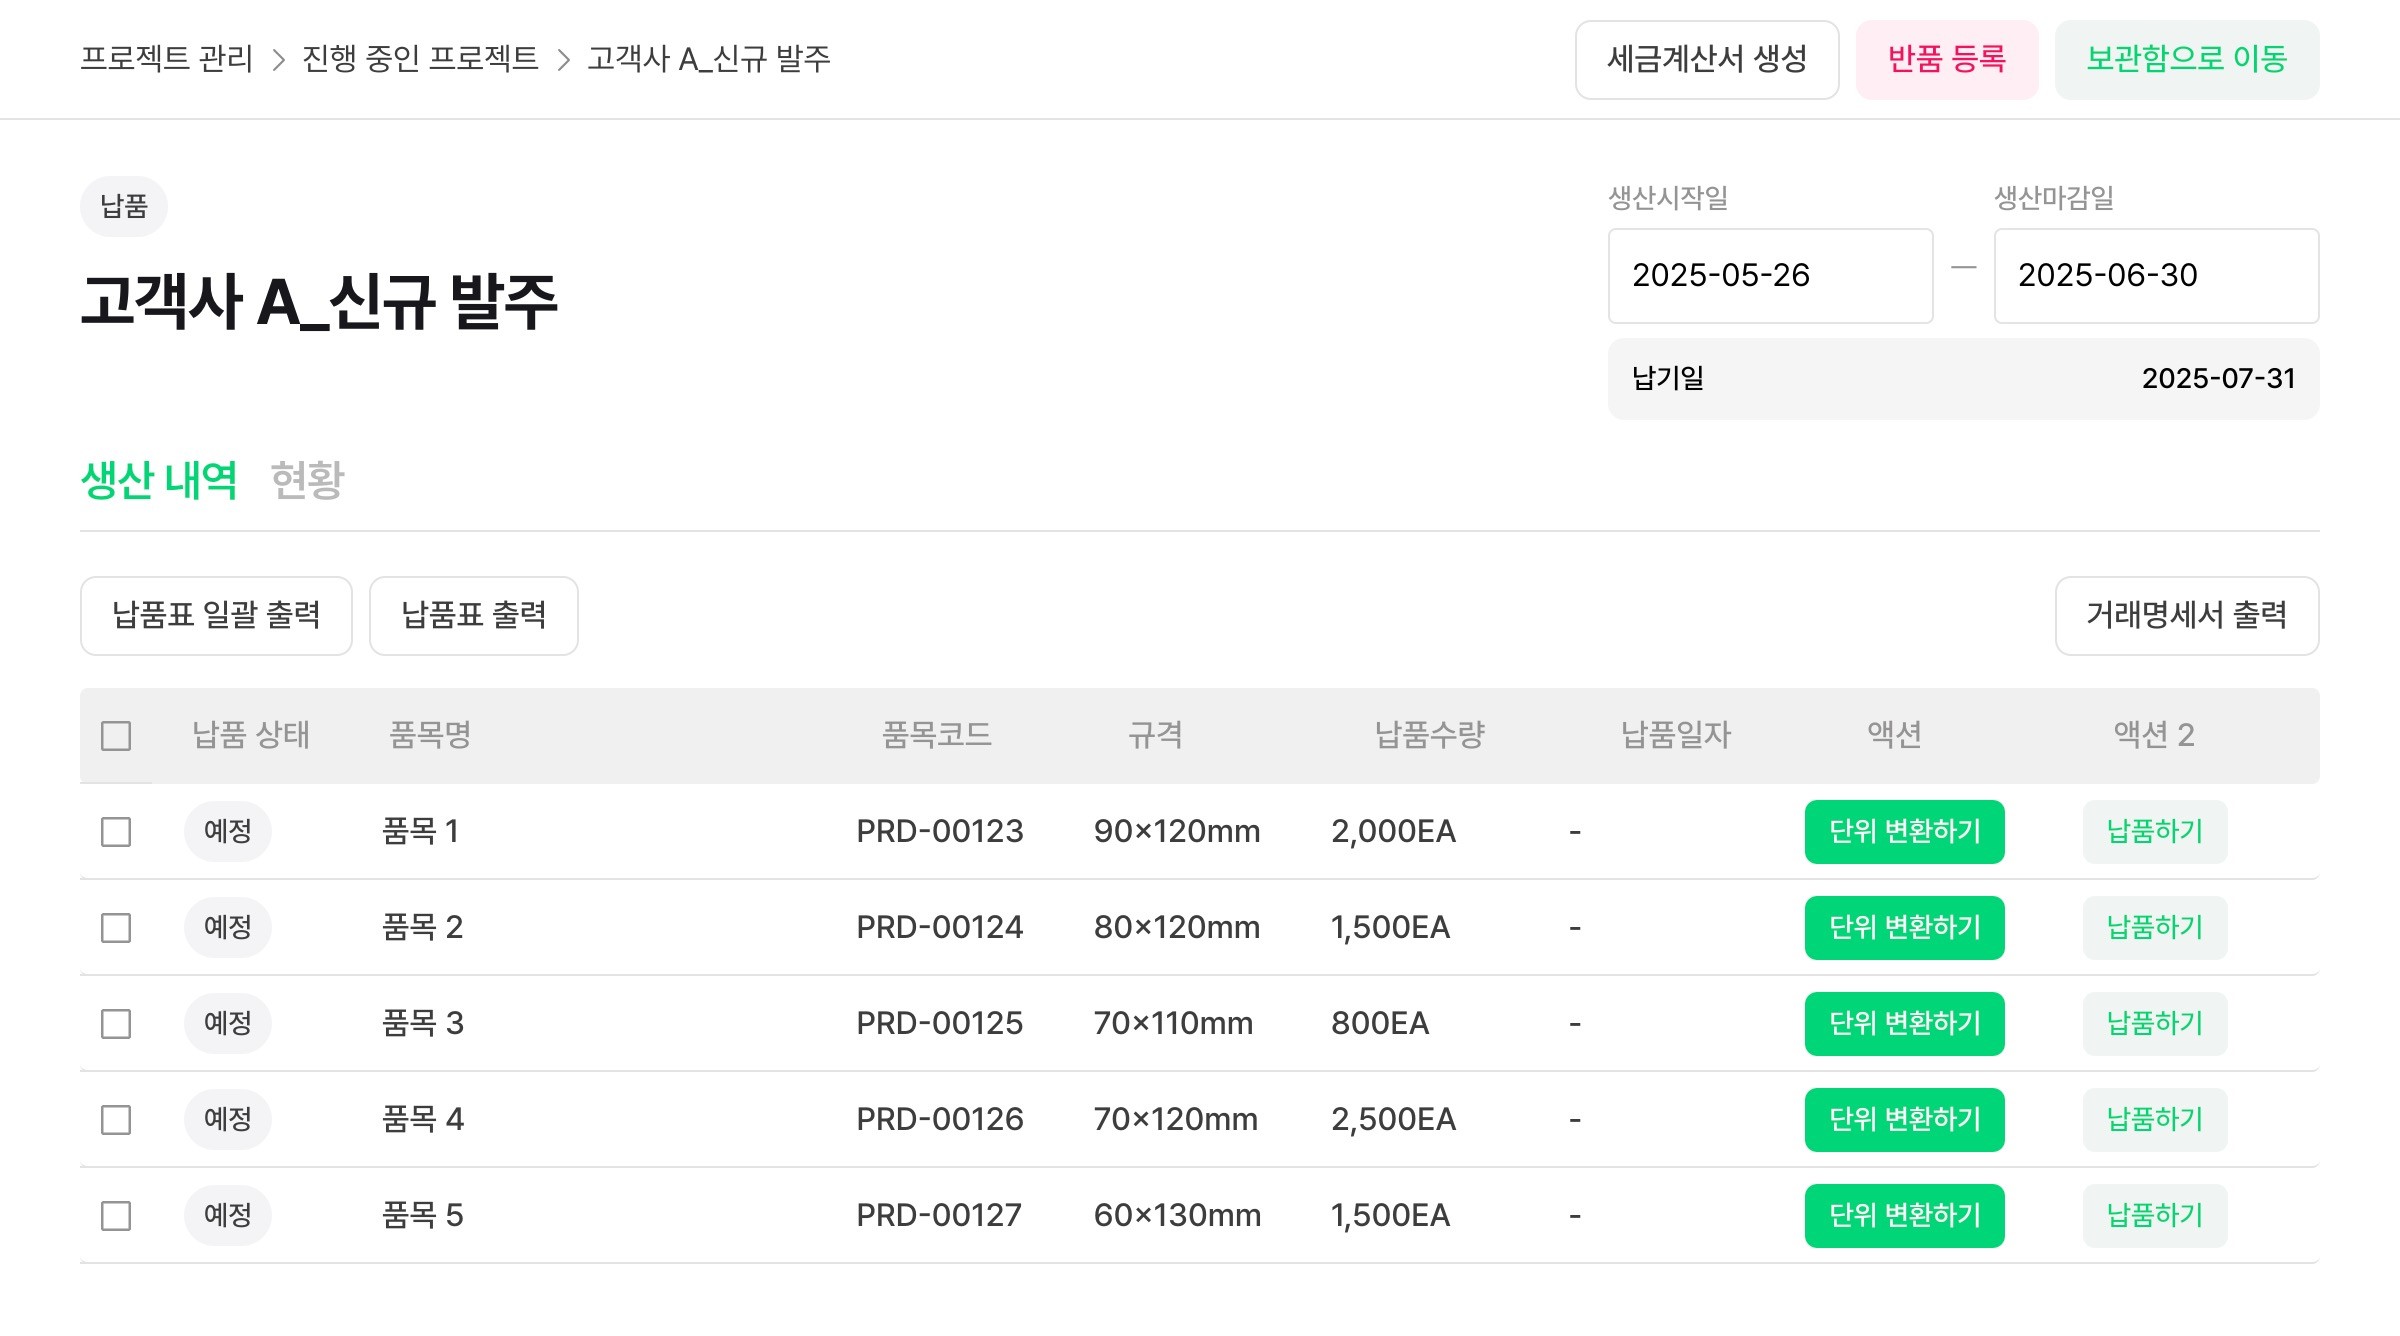Click 거래명세서 출력 button

(2186, 616)
